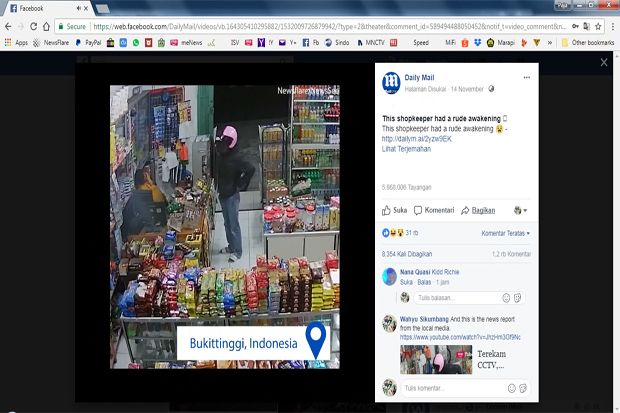Reload the page with the refresh icon

pyautogui.click(x=34, y=27)
